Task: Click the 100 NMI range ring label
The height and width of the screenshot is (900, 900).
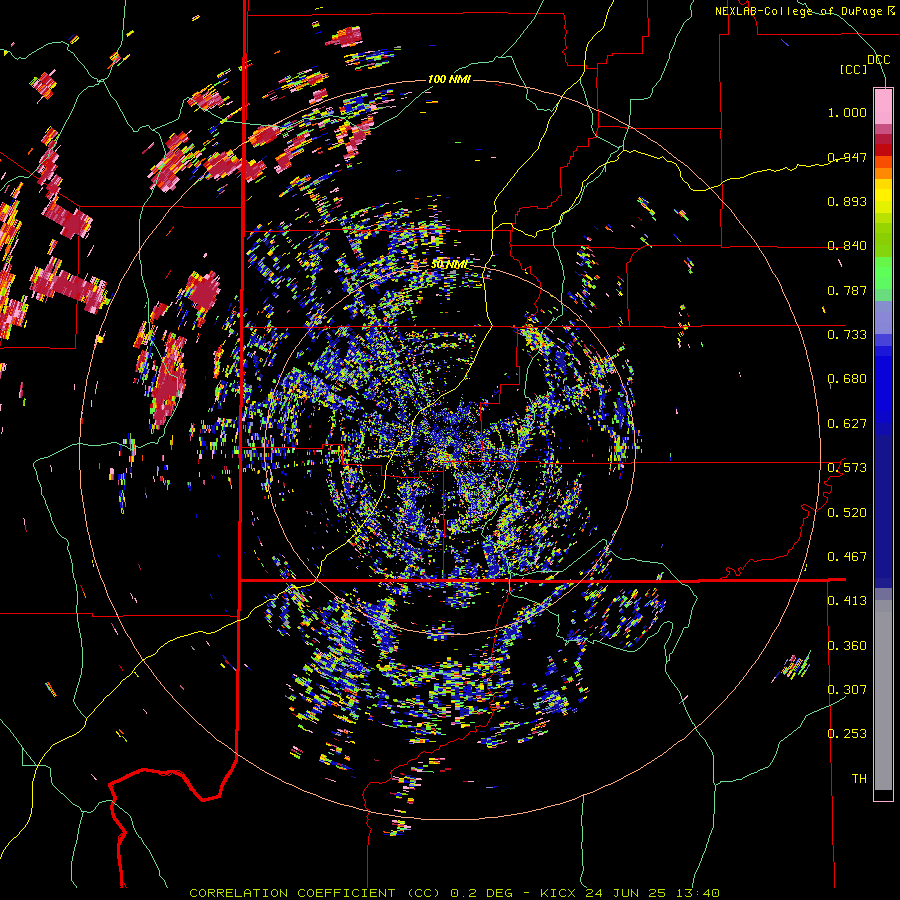Action: (x=449, y=79)
